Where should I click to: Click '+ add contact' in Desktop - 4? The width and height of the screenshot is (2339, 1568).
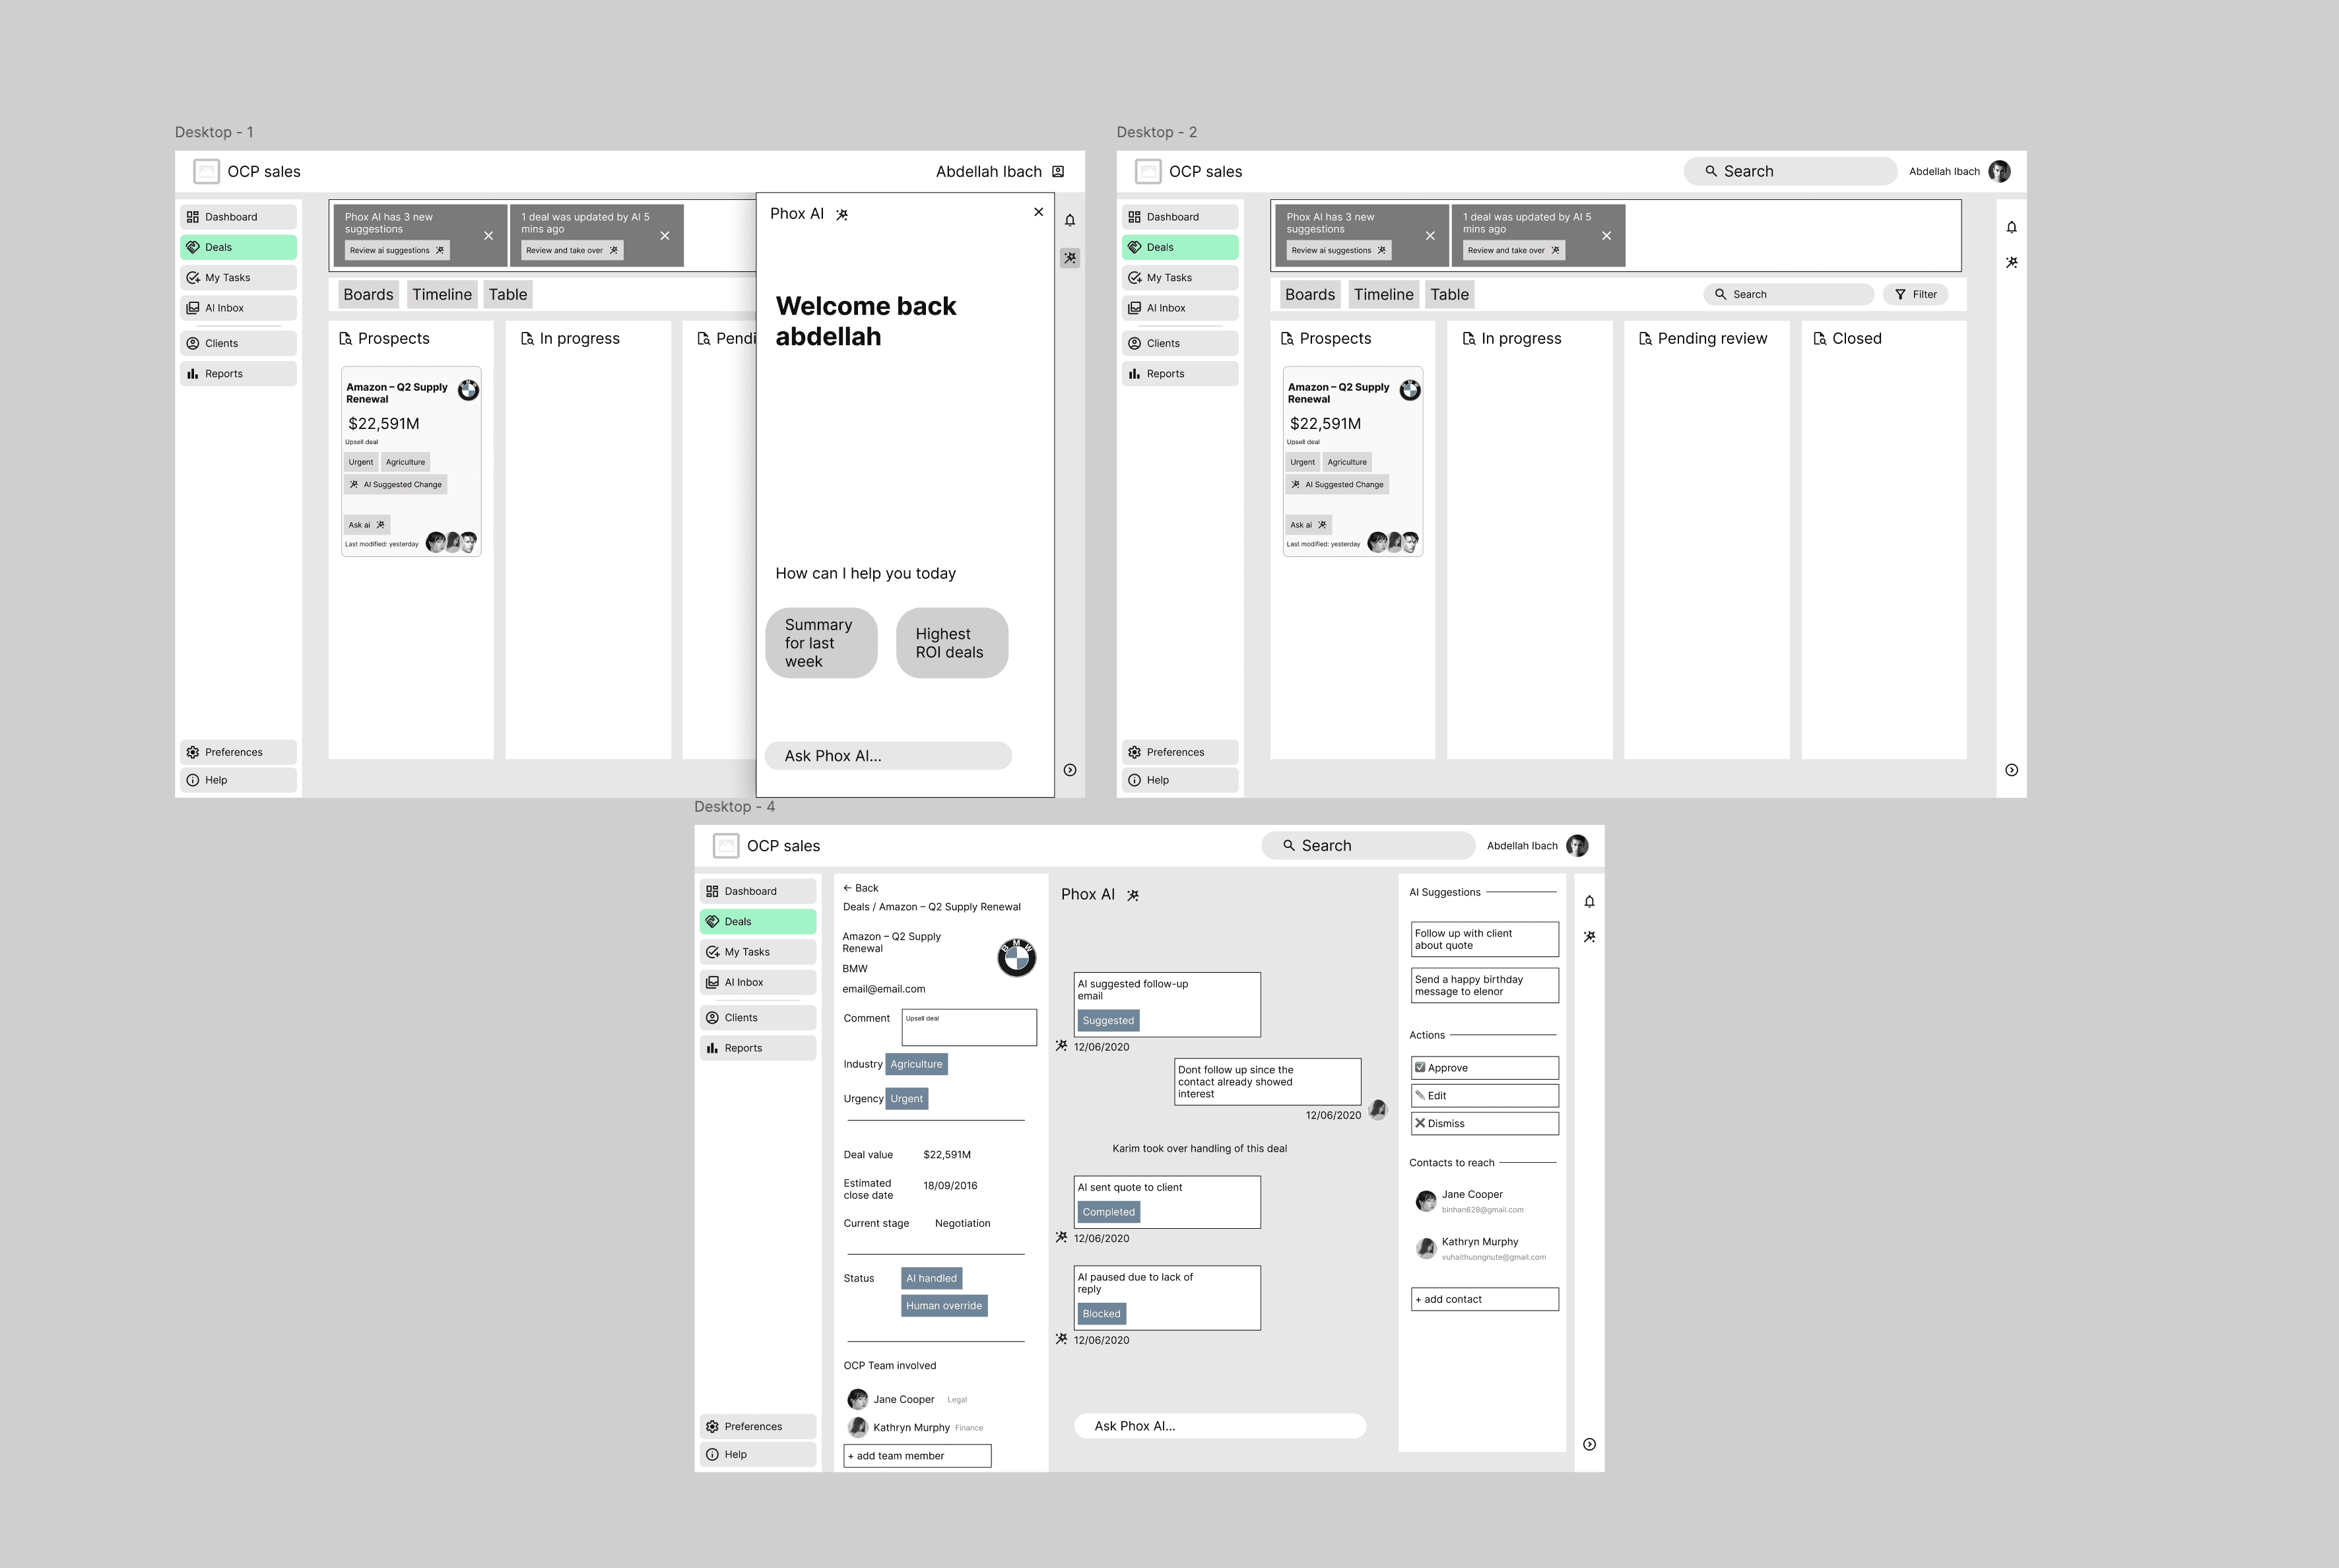point(1484,1299)
